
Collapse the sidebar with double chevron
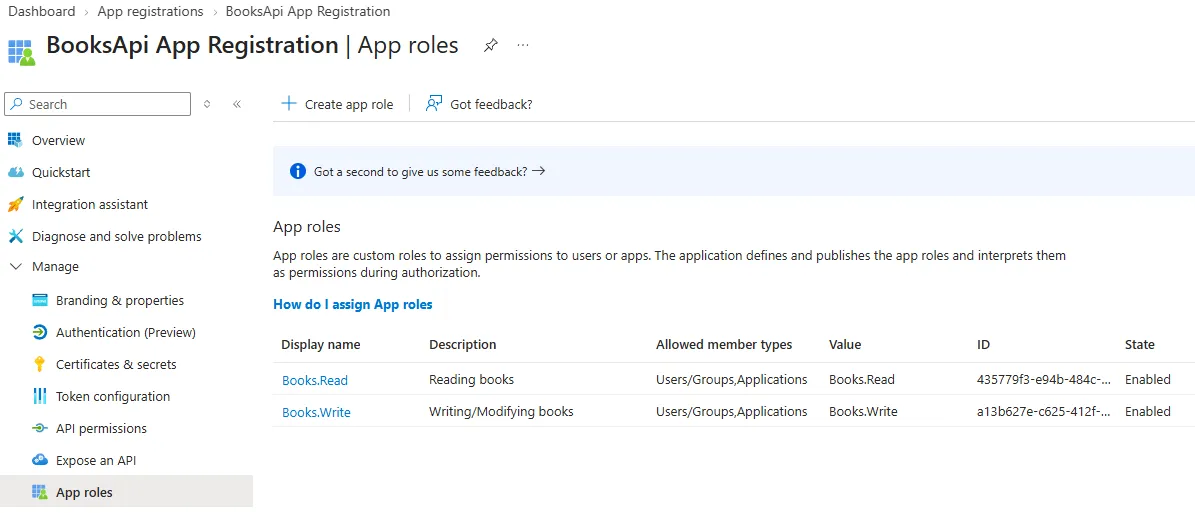[237, 104]
